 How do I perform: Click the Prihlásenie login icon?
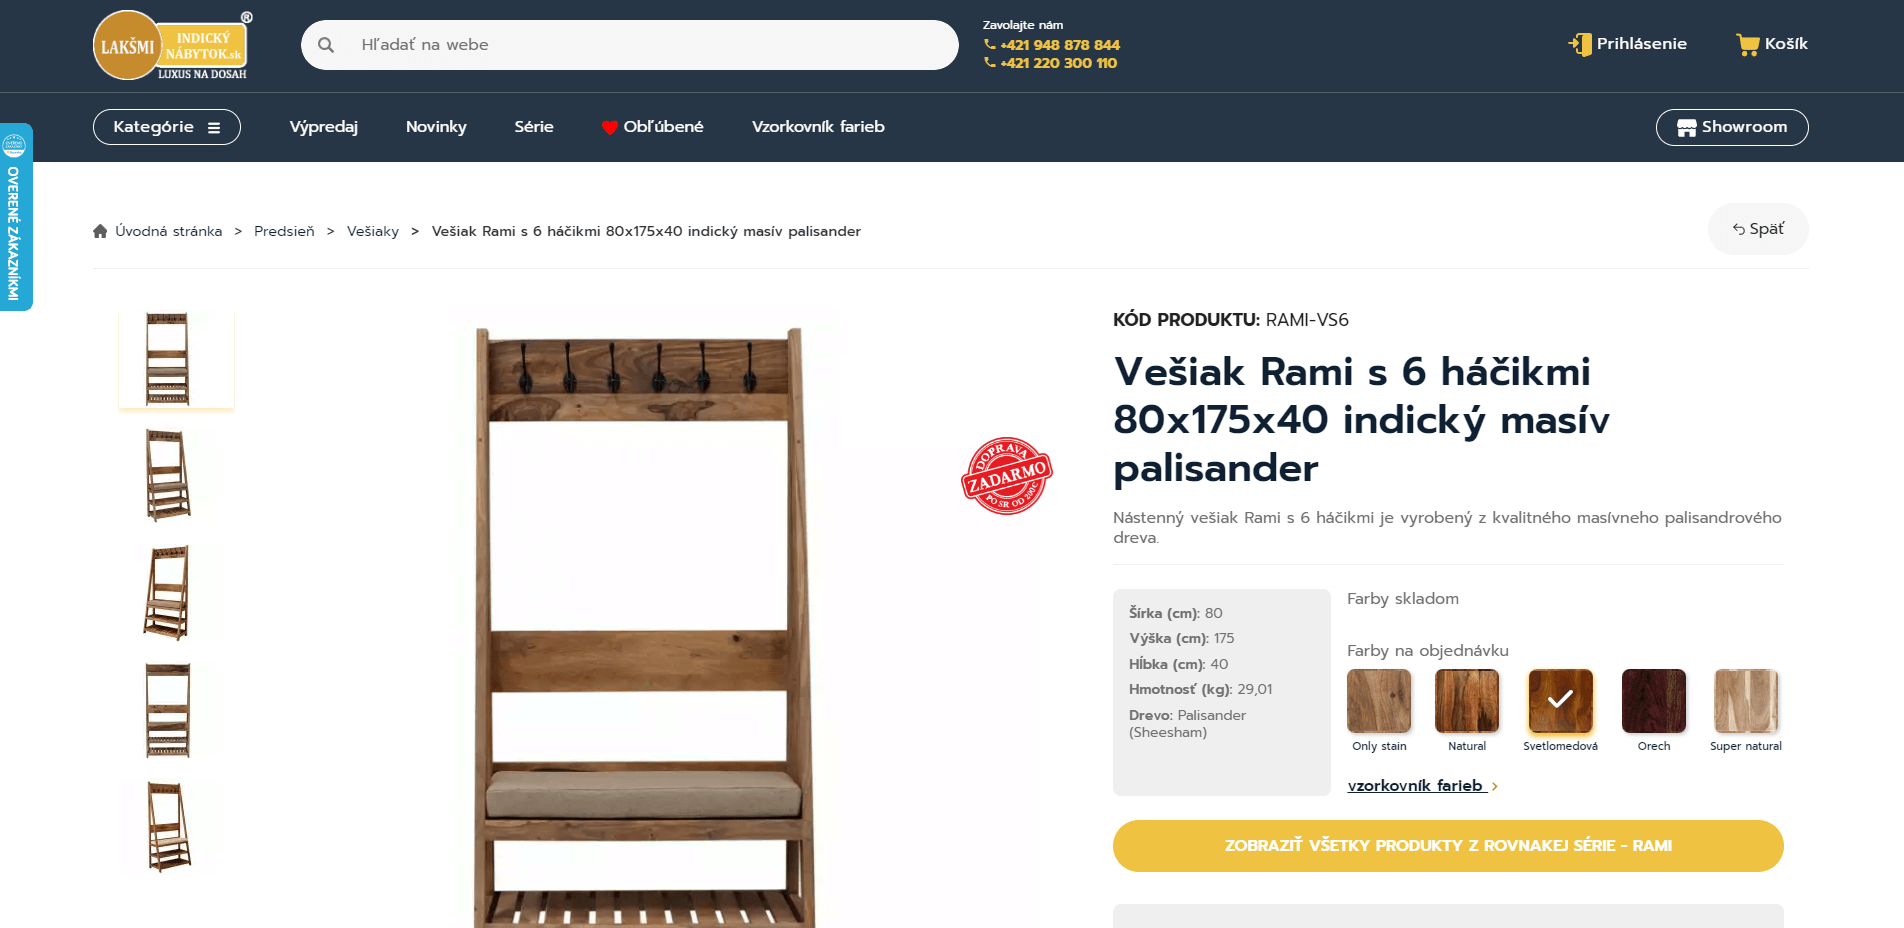click(1580, 44)
